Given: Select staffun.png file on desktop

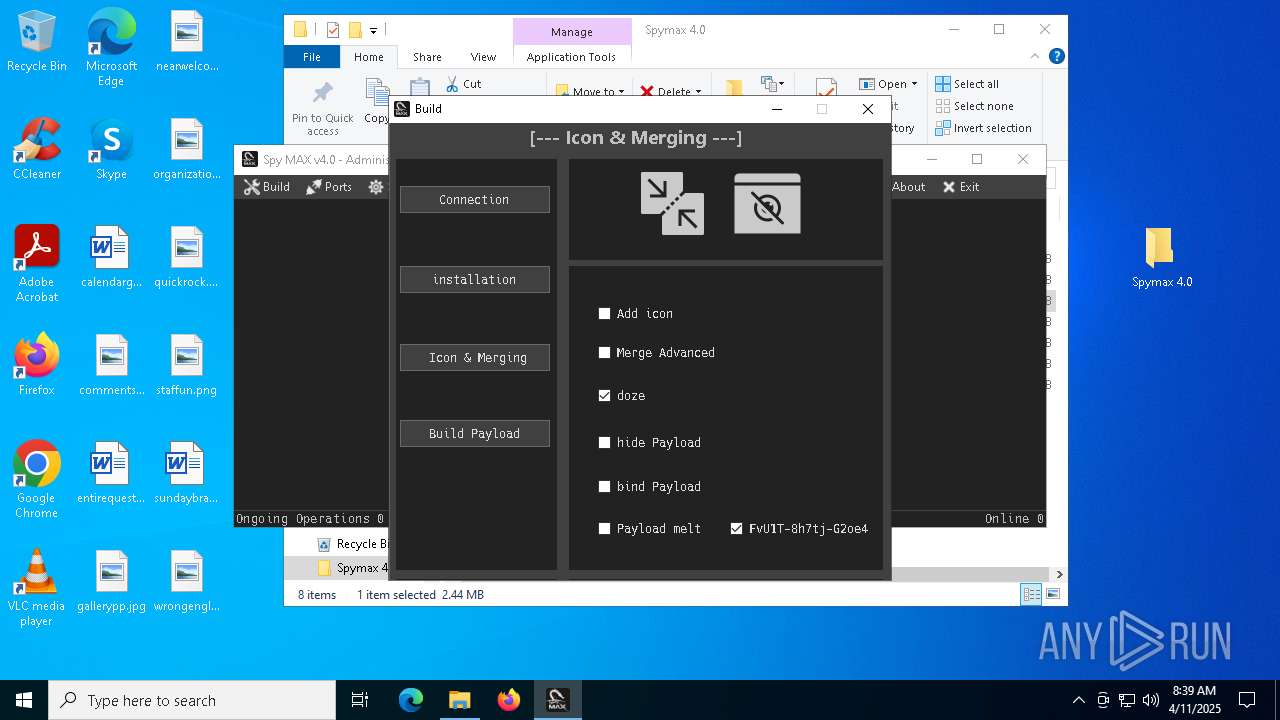Looking at the screenshot, I should pos(186,366).
